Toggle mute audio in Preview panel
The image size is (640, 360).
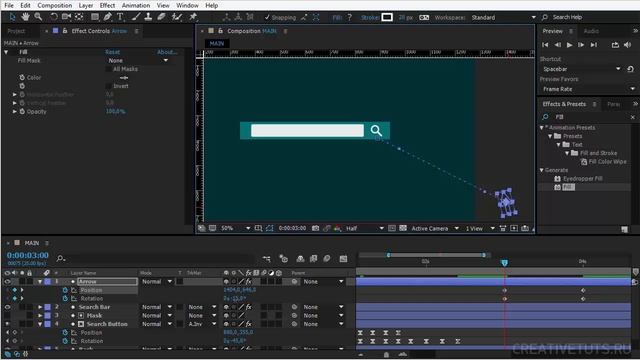pyautogui.click(x=627, y=45)
